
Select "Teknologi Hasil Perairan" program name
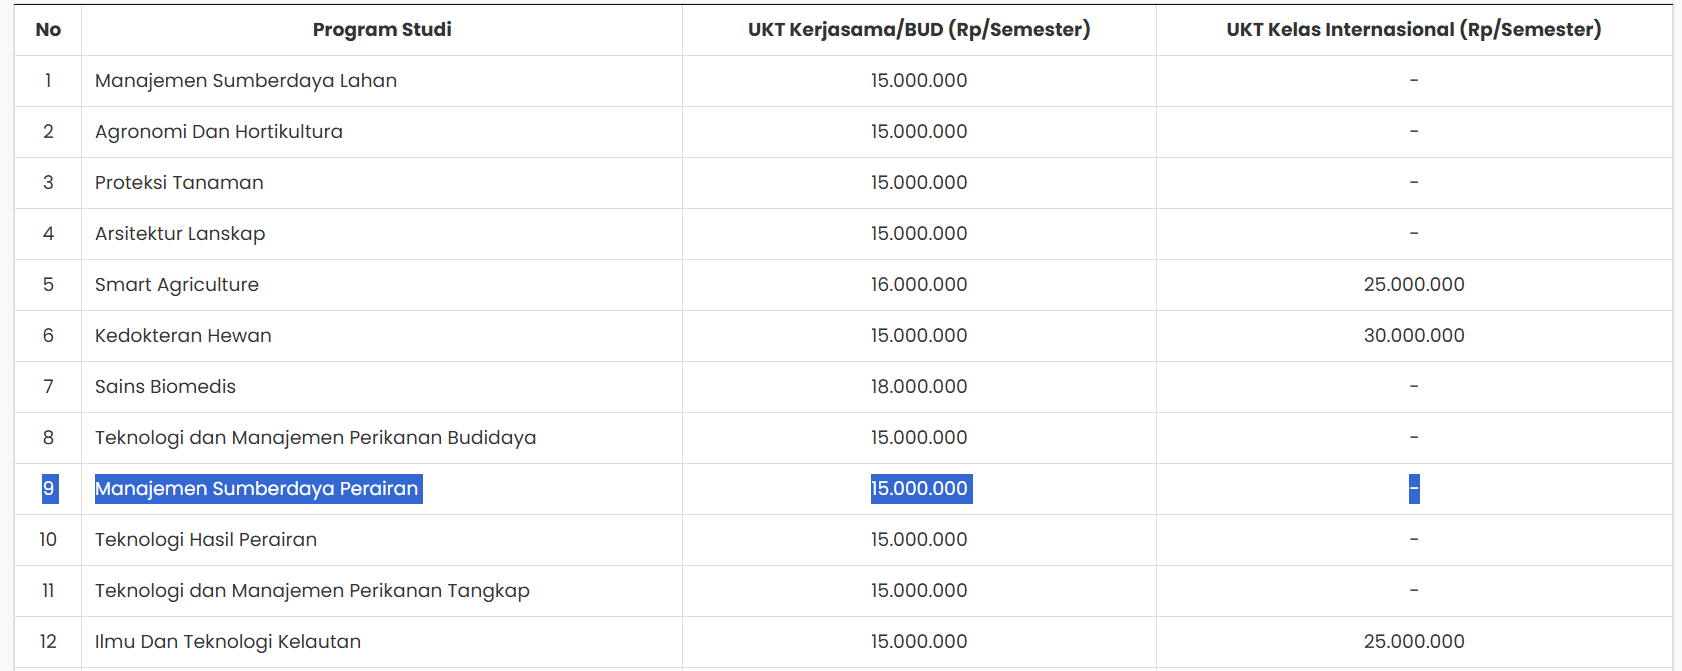[206, 540]
